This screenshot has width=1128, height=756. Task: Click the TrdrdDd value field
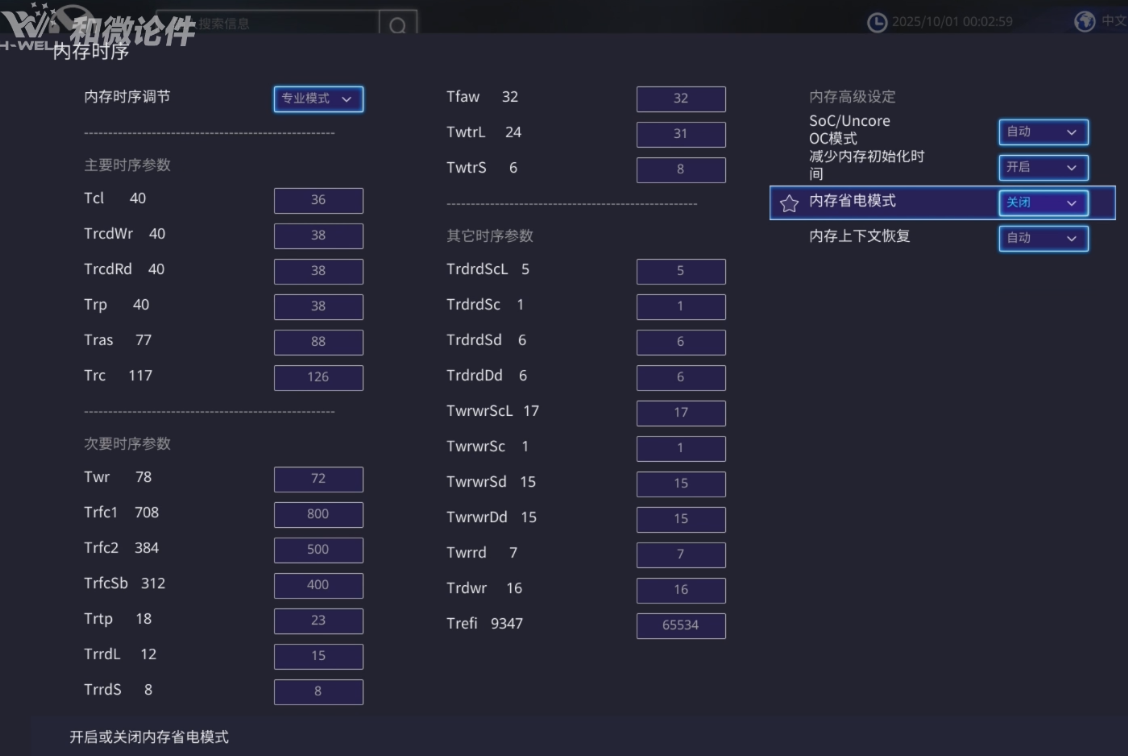click(x=681, y=377)
